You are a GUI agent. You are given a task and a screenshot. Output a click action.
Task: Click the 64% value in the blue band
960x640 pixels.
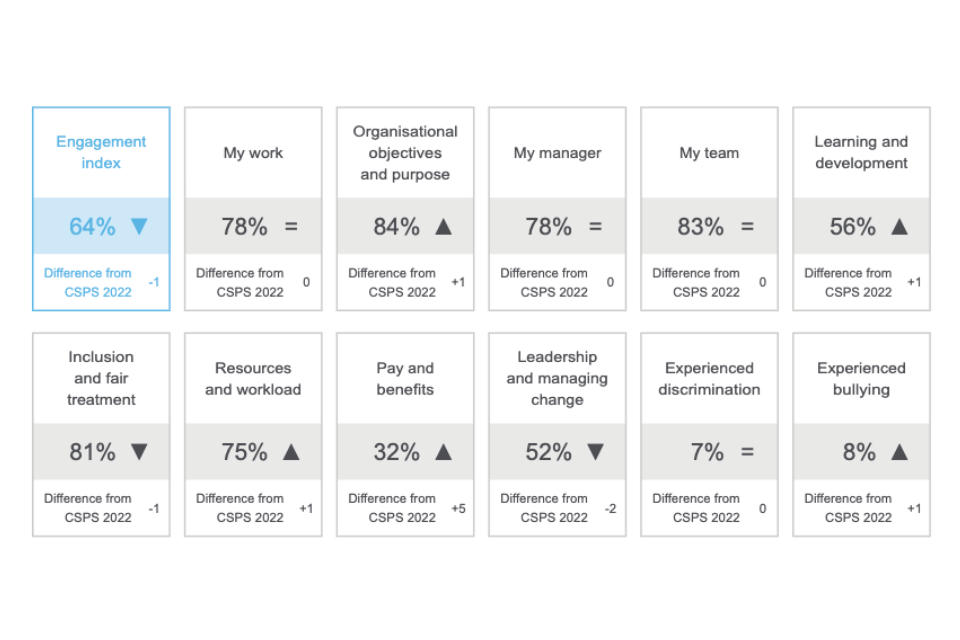(x=92, y=227)
